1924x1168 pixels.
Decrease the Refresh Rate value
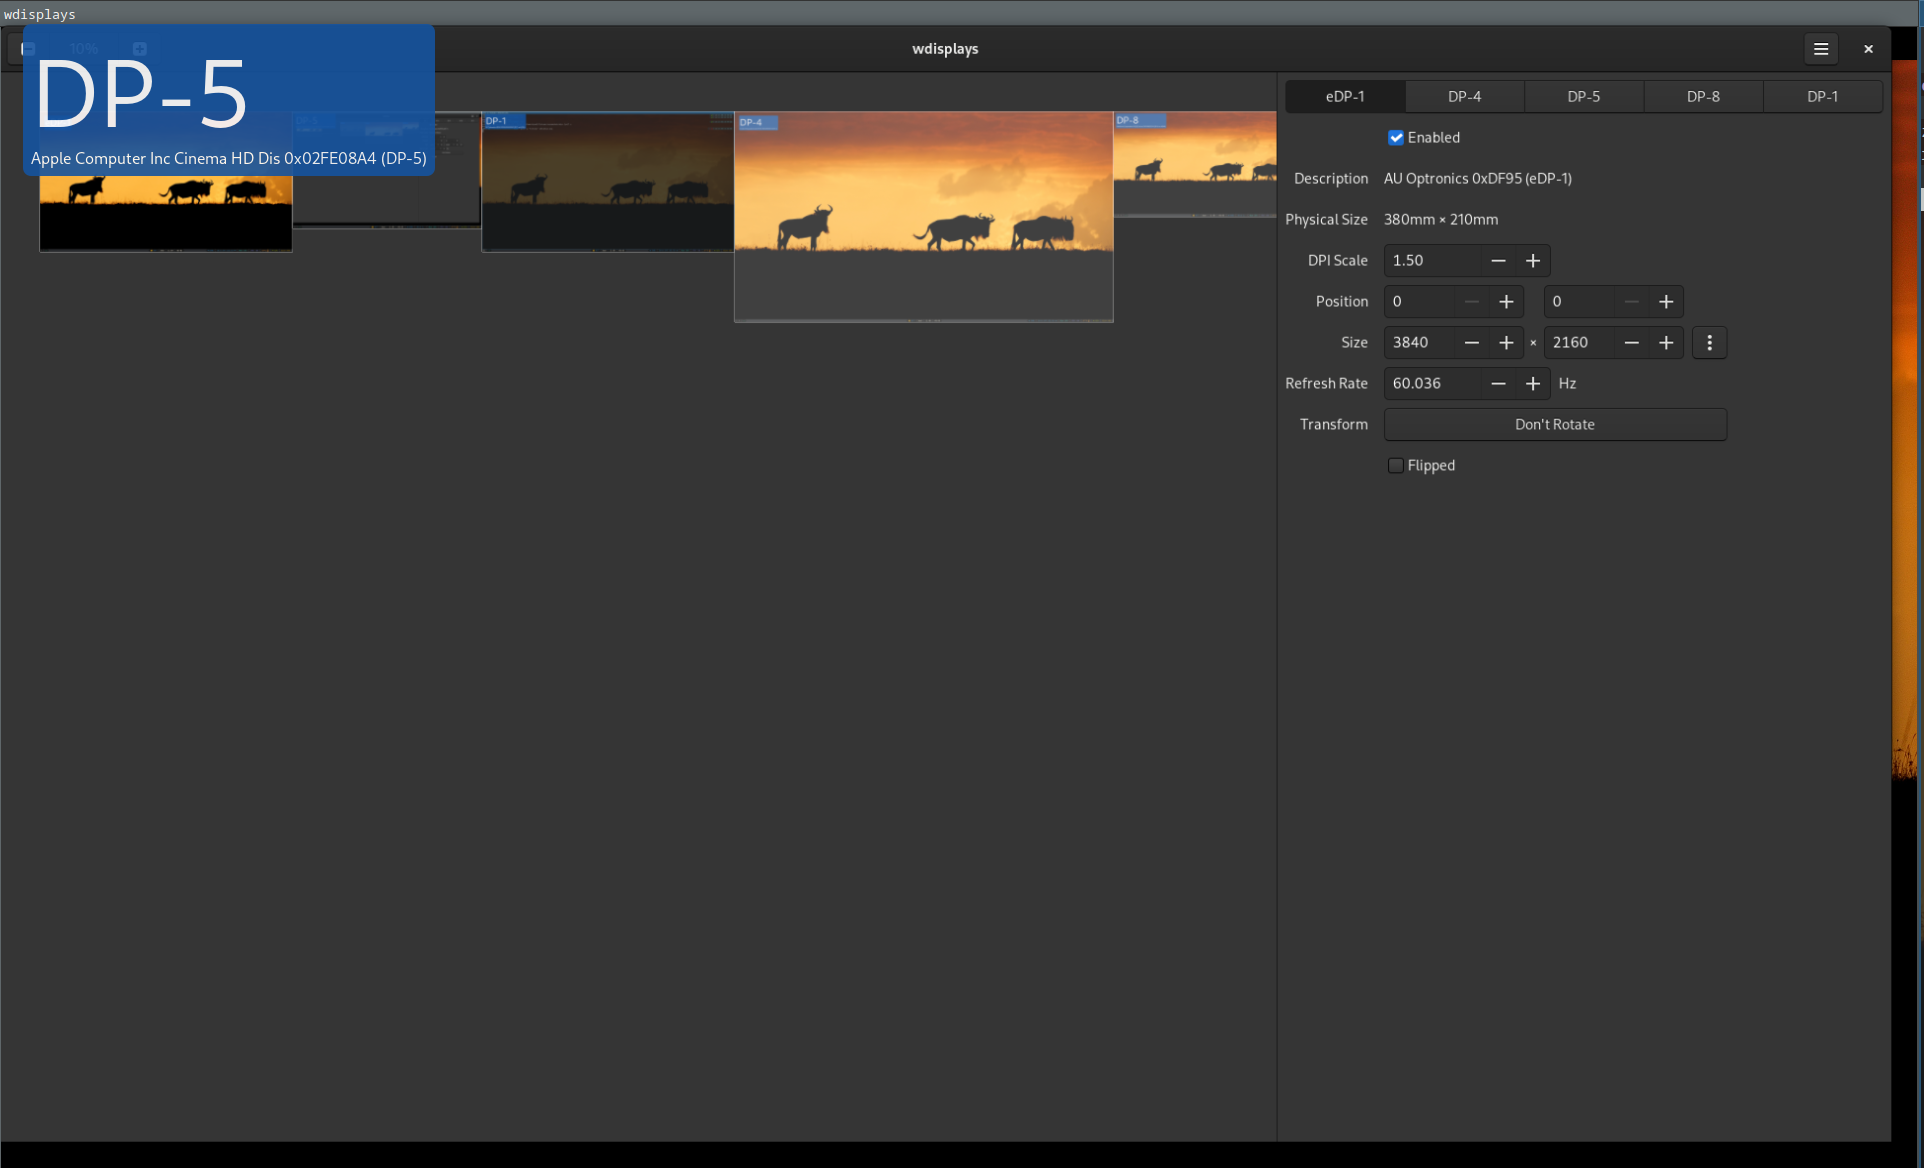tap(1498, 384)
